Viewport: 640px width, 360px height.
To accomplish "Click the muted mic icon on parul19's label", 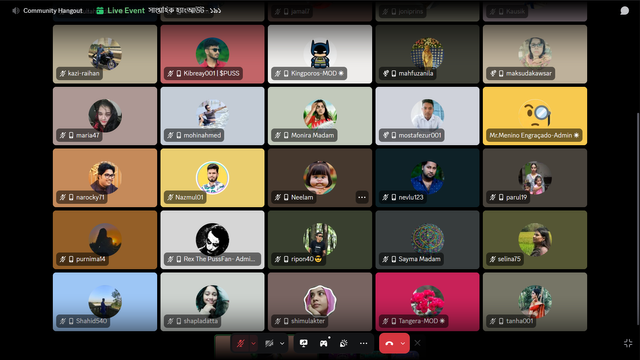I will (493, 197).
